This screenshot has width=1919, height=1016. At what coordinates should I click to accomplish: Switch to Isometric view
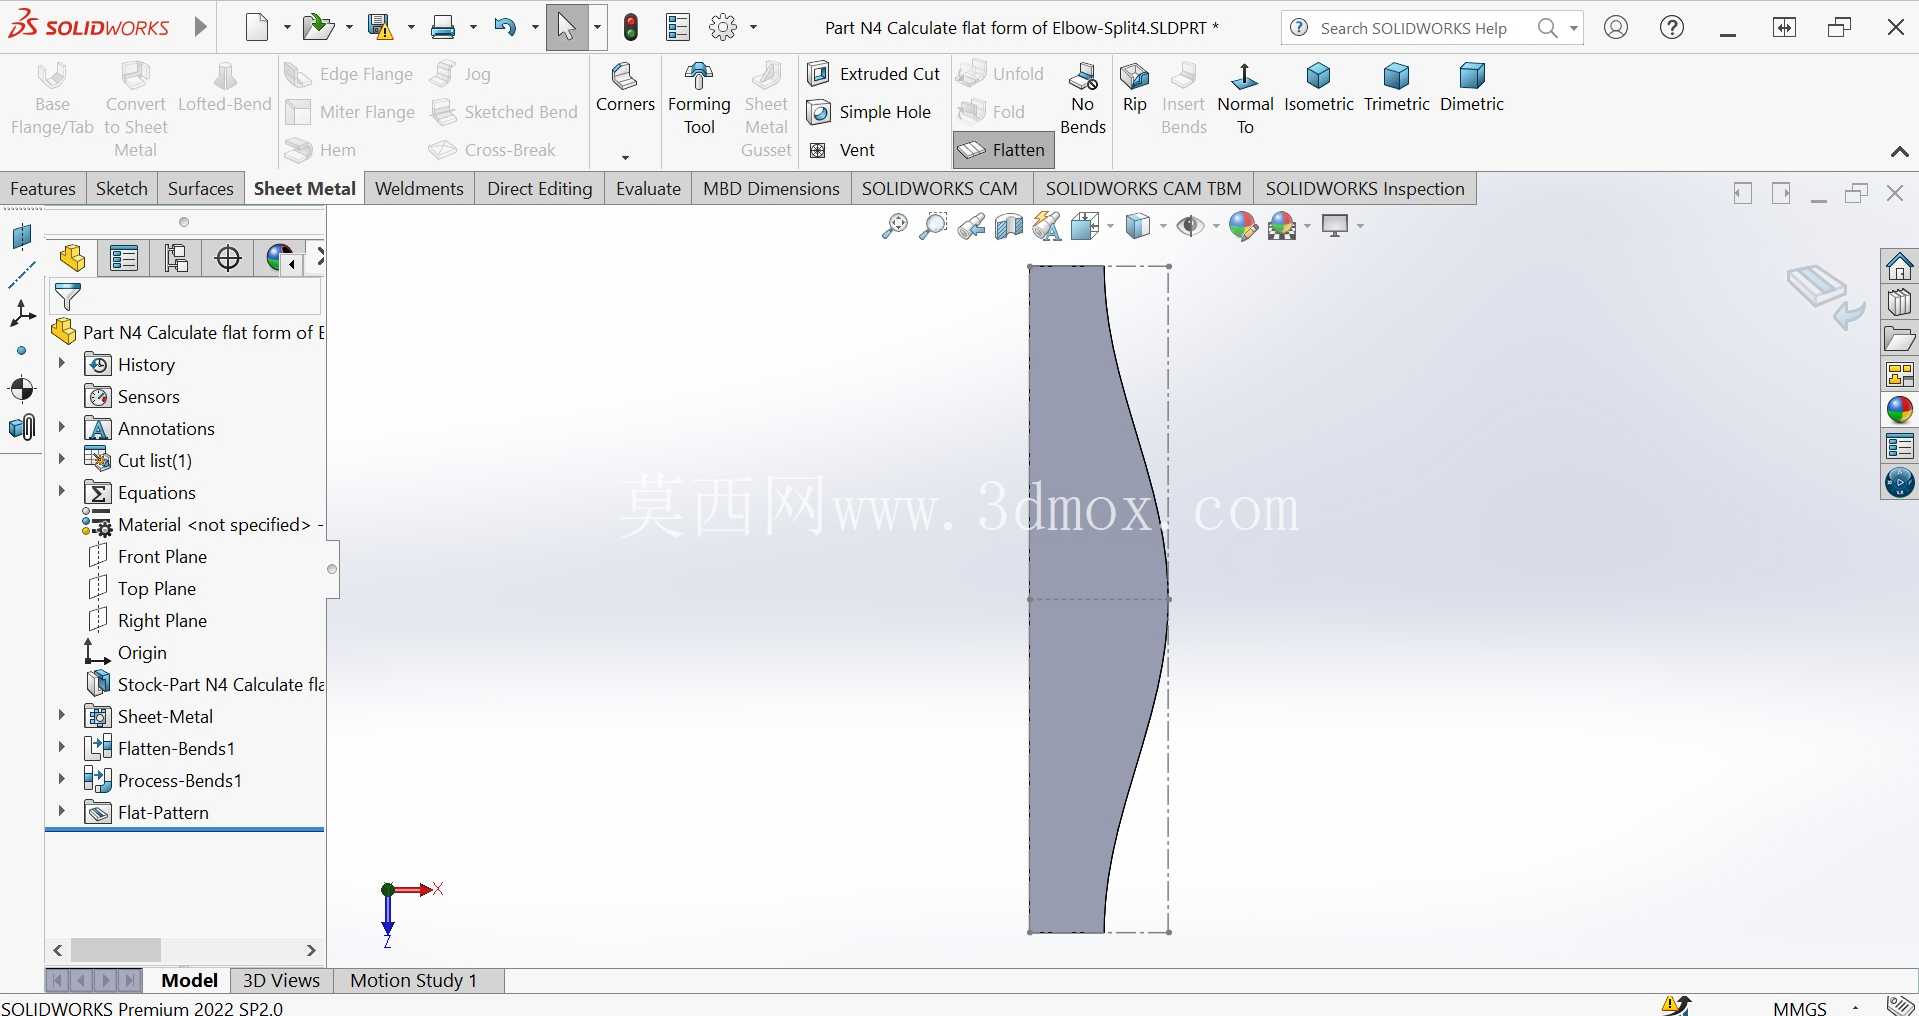click(x=1318, y=87)
